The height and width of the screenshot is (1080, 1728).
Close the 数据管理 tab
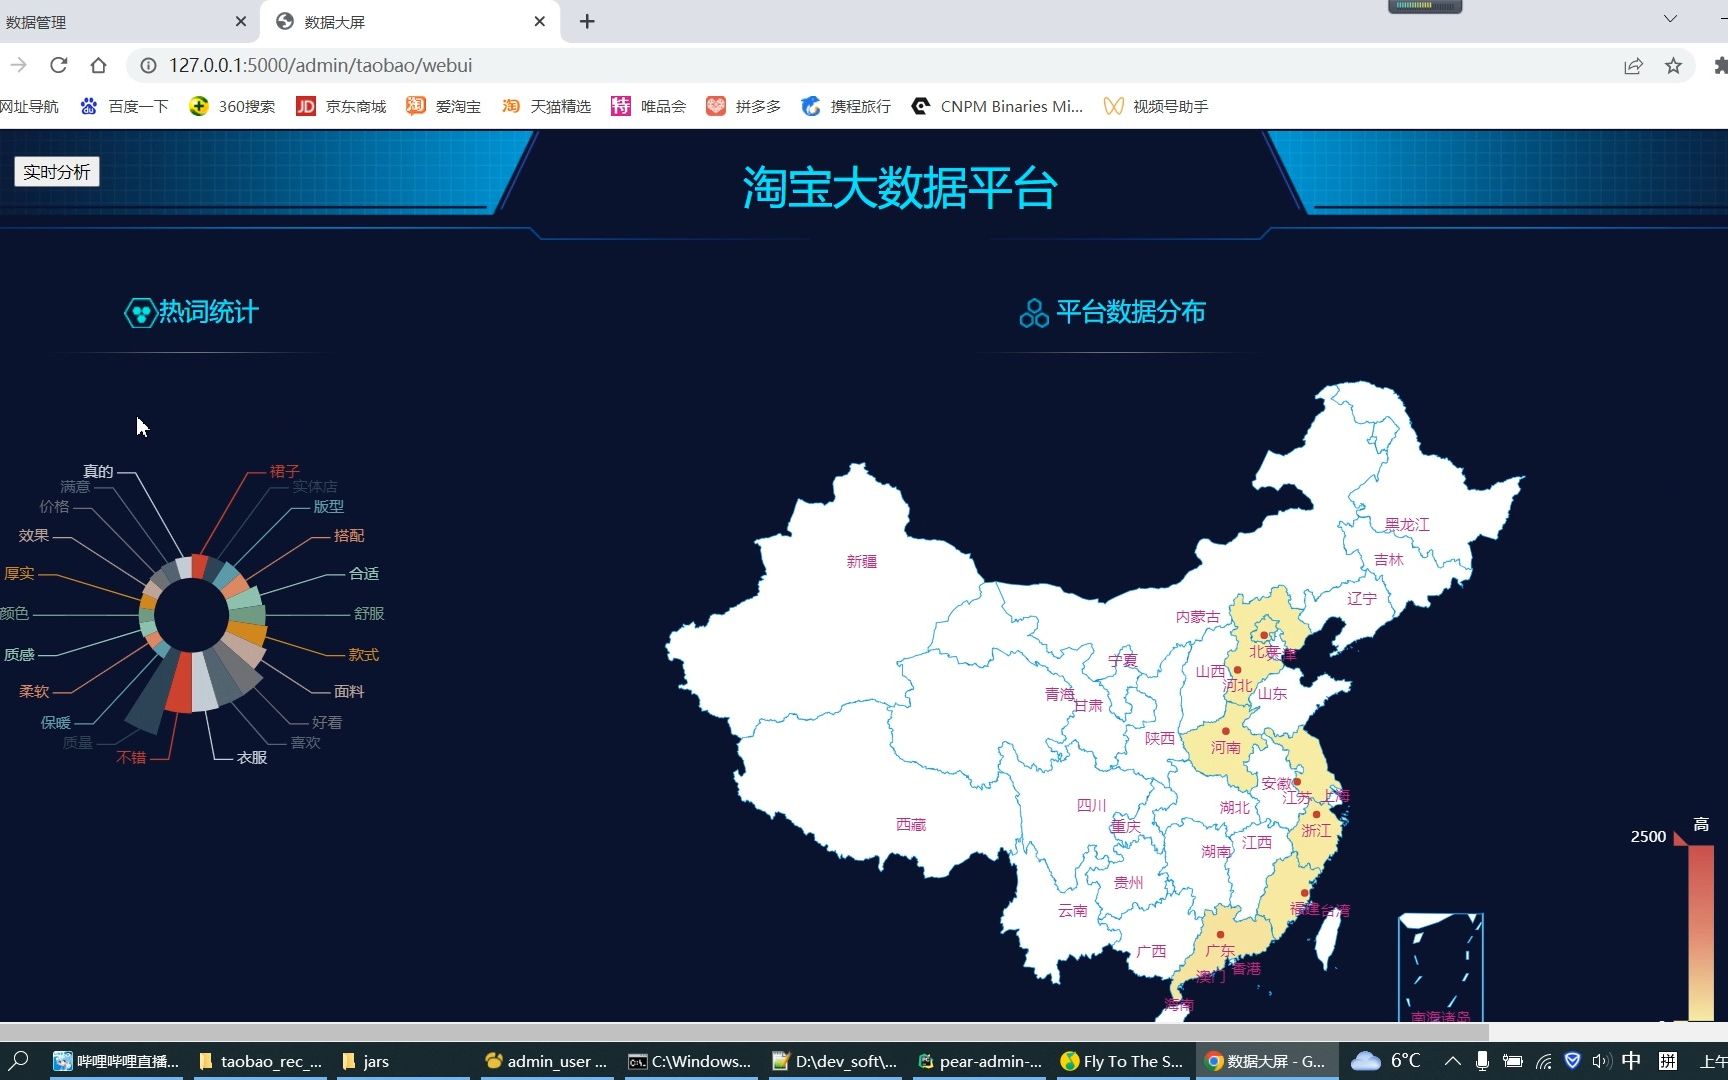240,21
